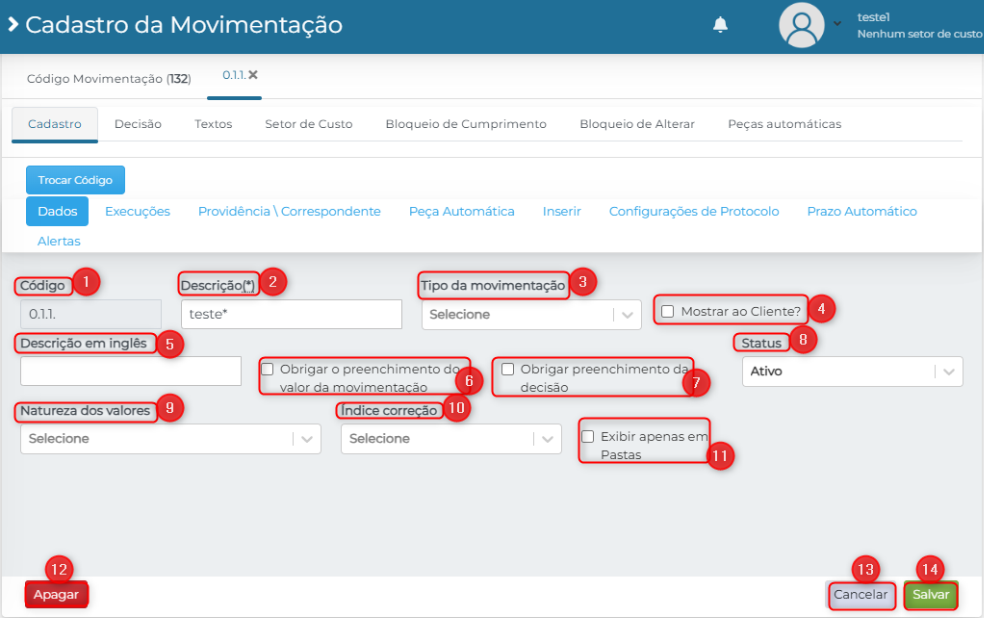Click the red Apagar button

click(x=56, y=594)
